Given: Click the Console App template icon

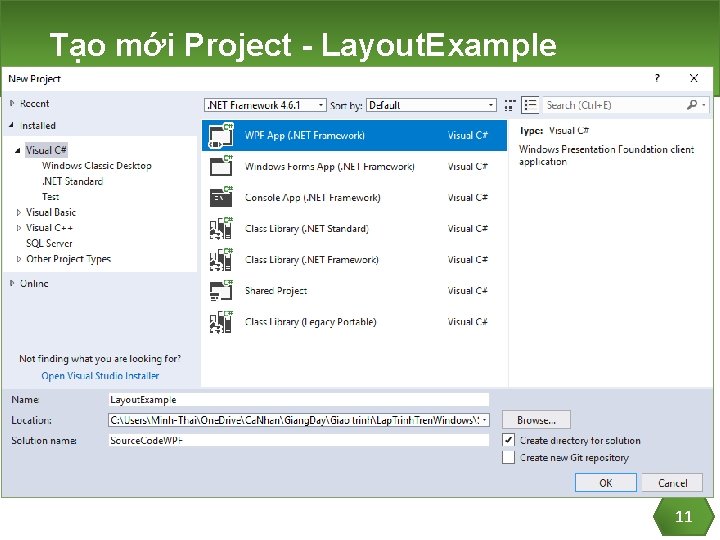Looking at the screenshot, I should coord(221,197).
